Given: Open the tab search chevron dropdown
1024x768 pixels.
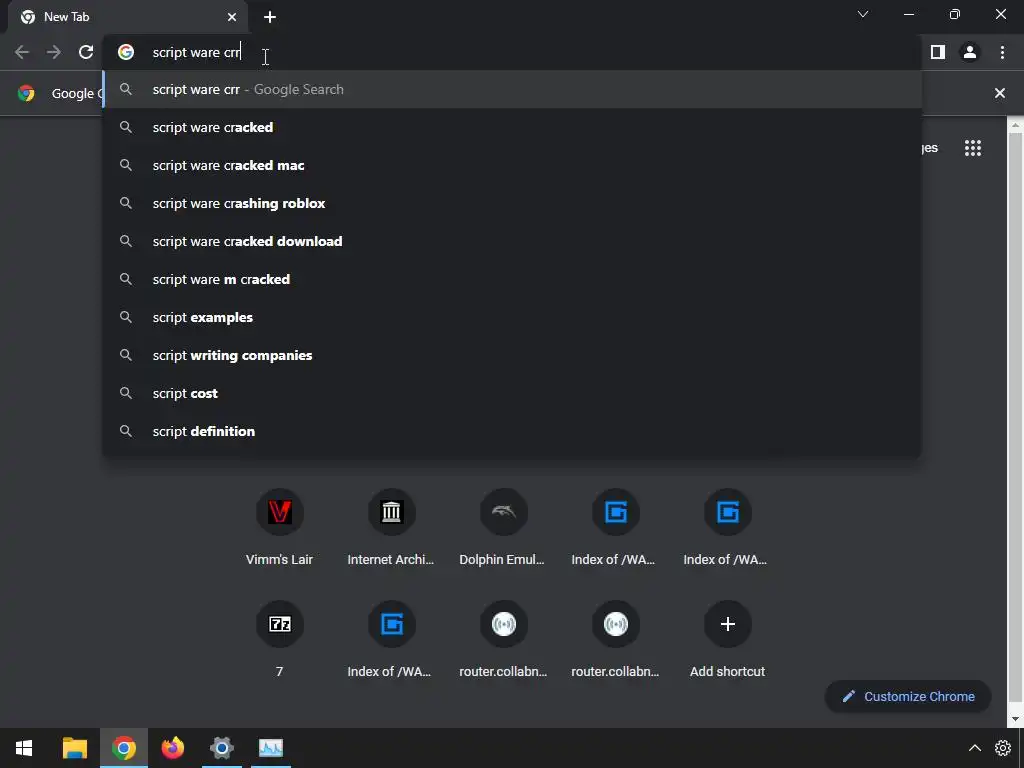Looking at the screenshot, I should tap(863, 14).
